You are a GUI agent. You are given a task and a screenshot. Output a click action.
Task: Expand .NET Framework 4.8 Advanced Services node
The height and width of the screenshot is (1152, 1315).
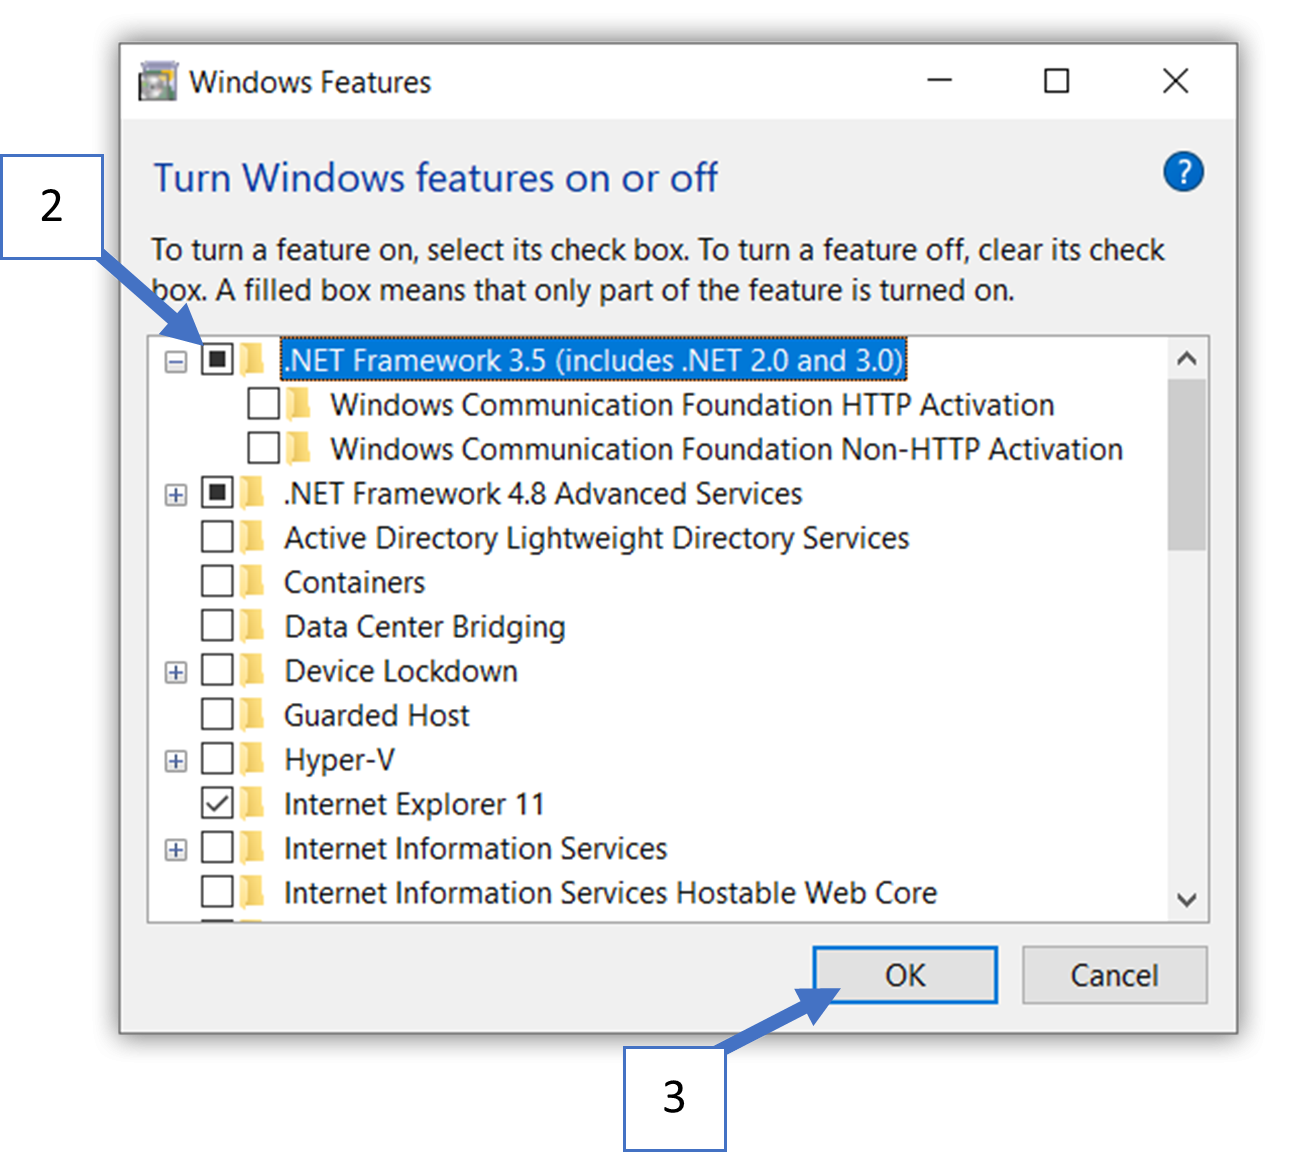(x=176, y=494)
